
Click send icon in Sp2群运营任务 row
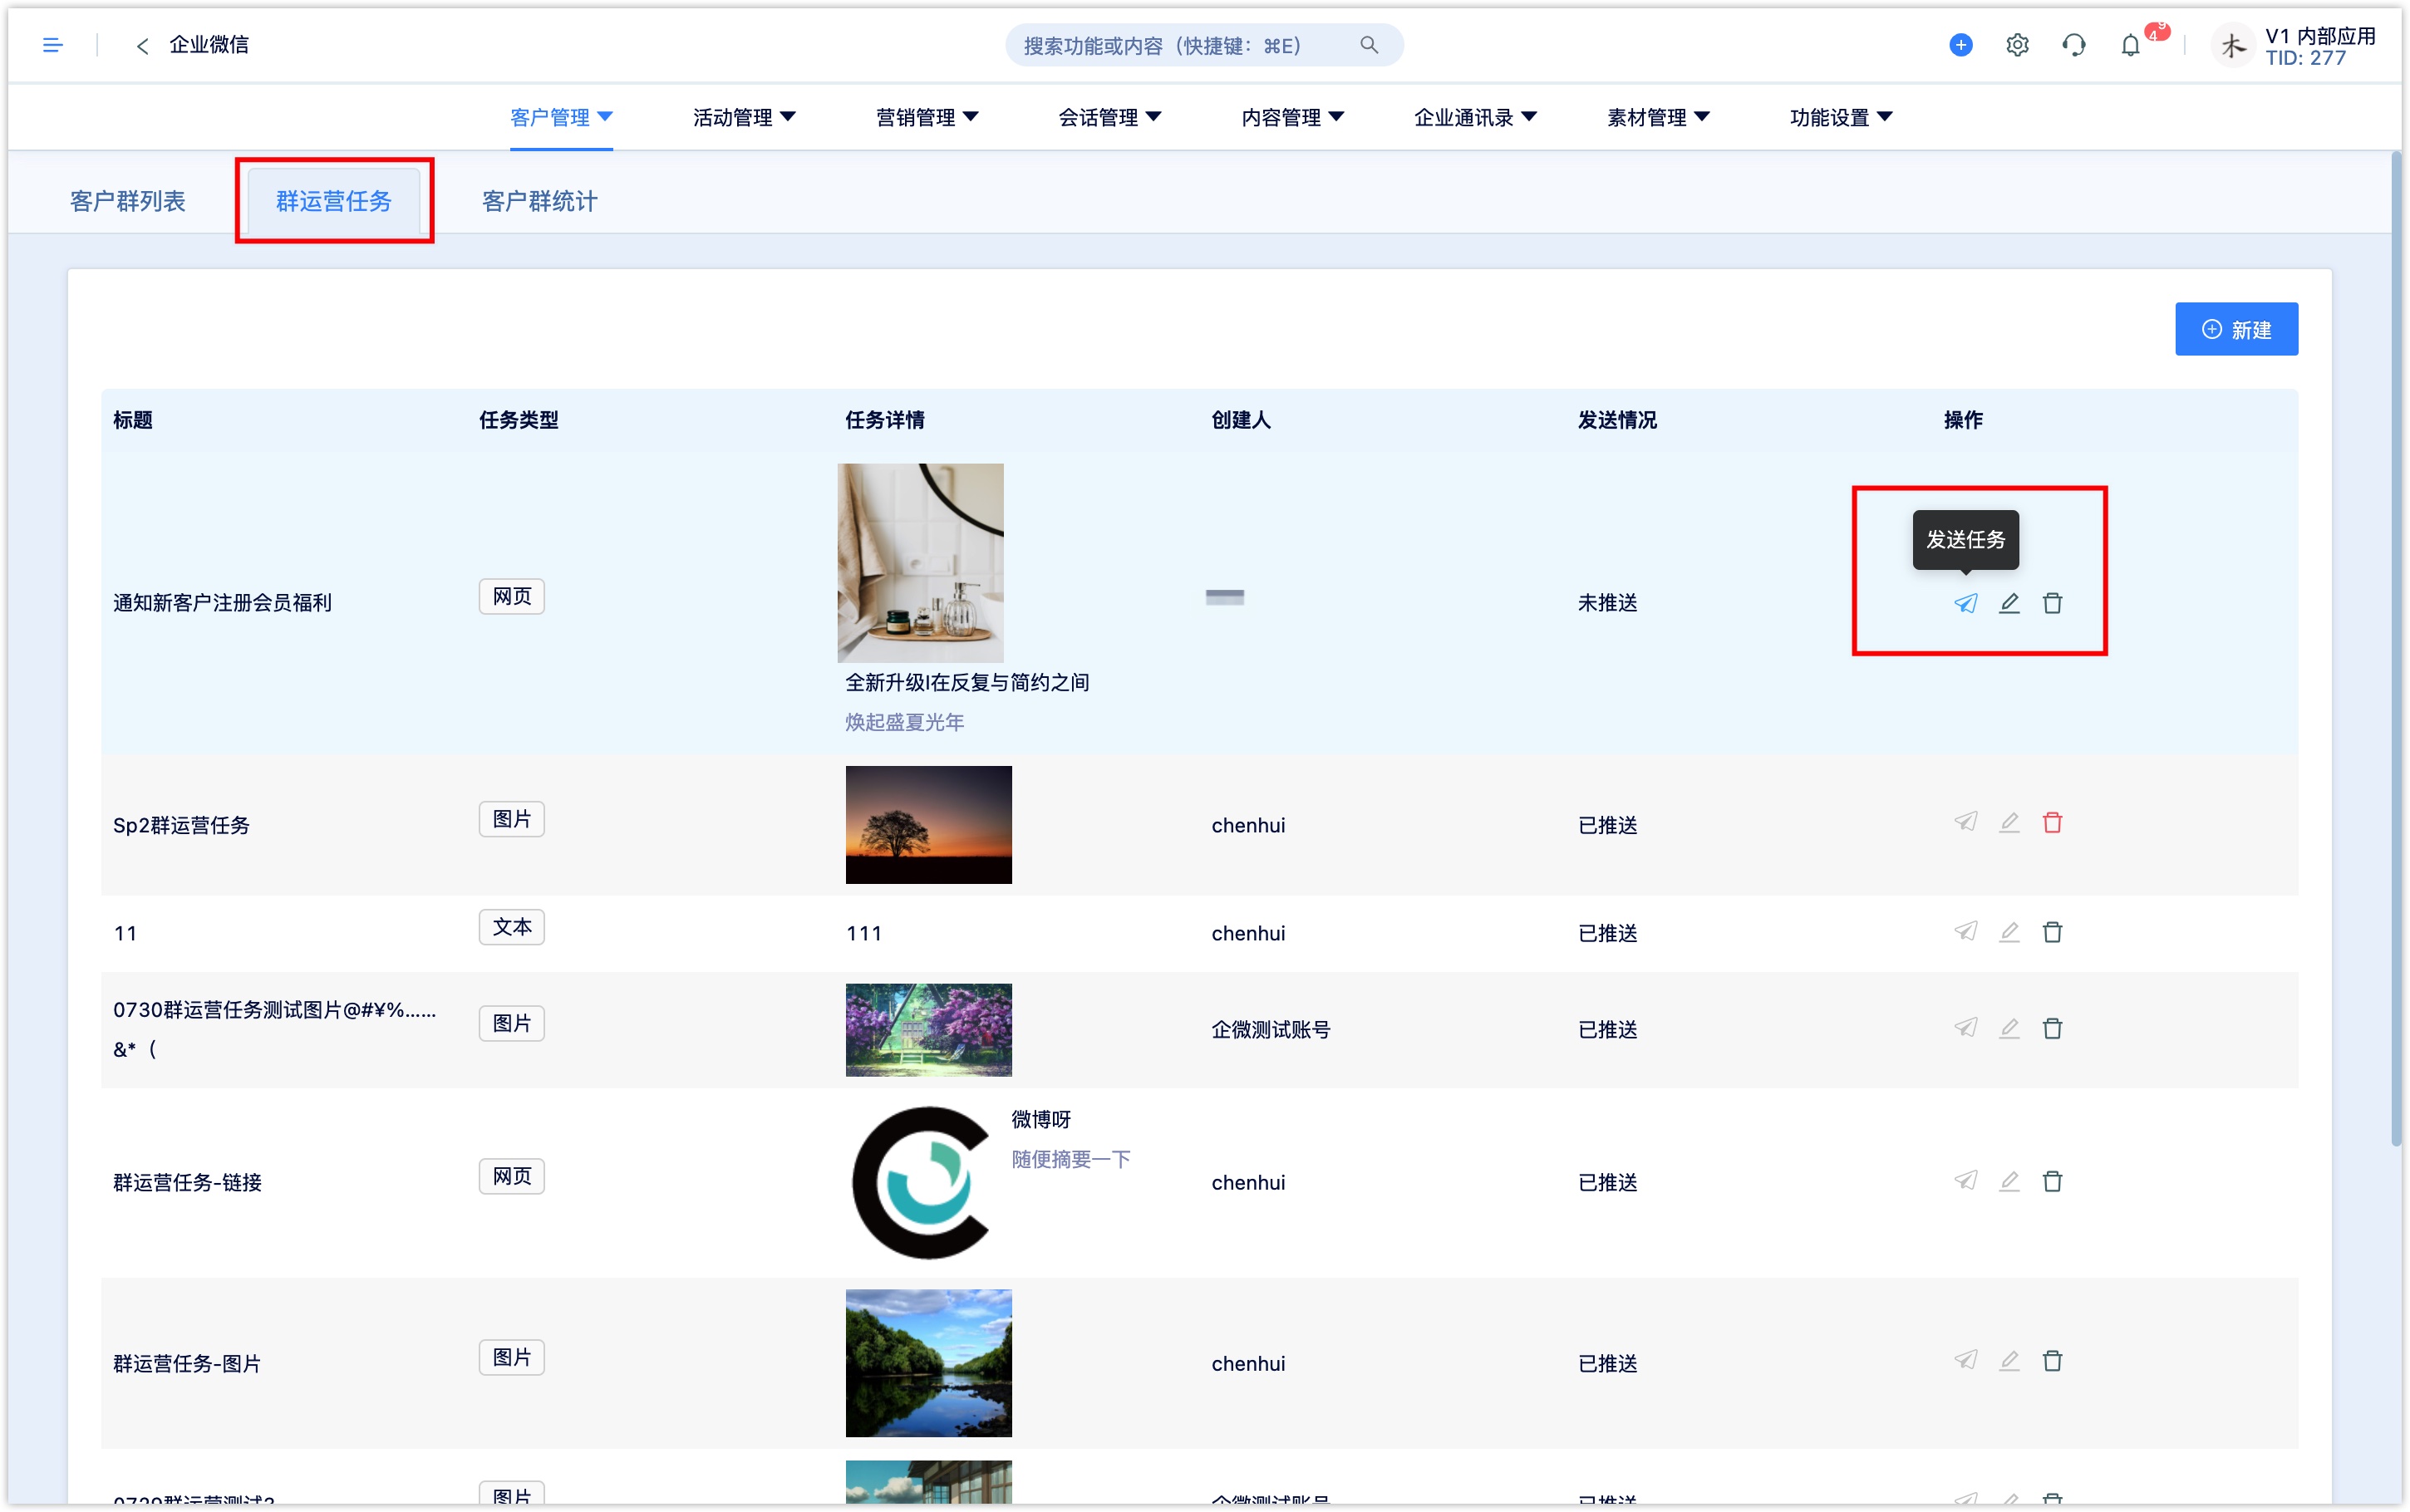1965,822
